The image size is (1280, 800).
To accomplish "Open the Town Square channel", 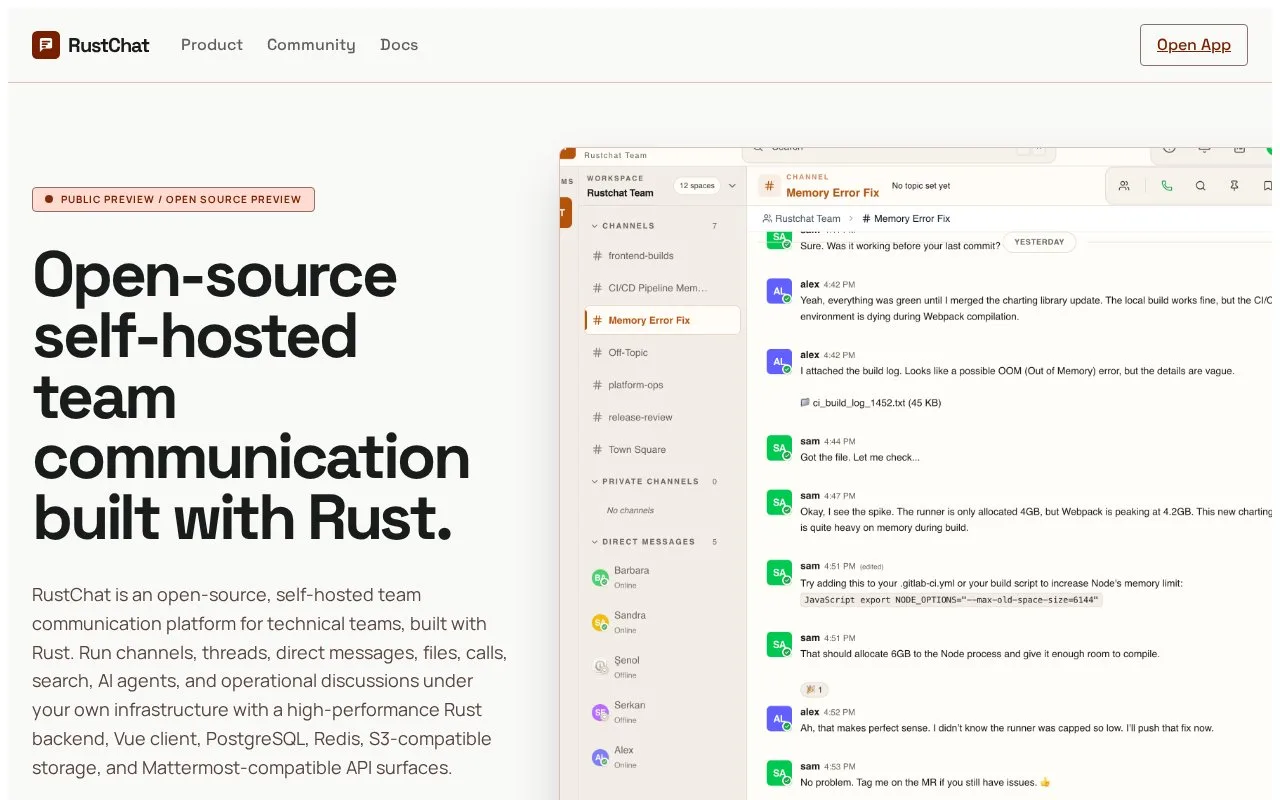I will point(662,450).
